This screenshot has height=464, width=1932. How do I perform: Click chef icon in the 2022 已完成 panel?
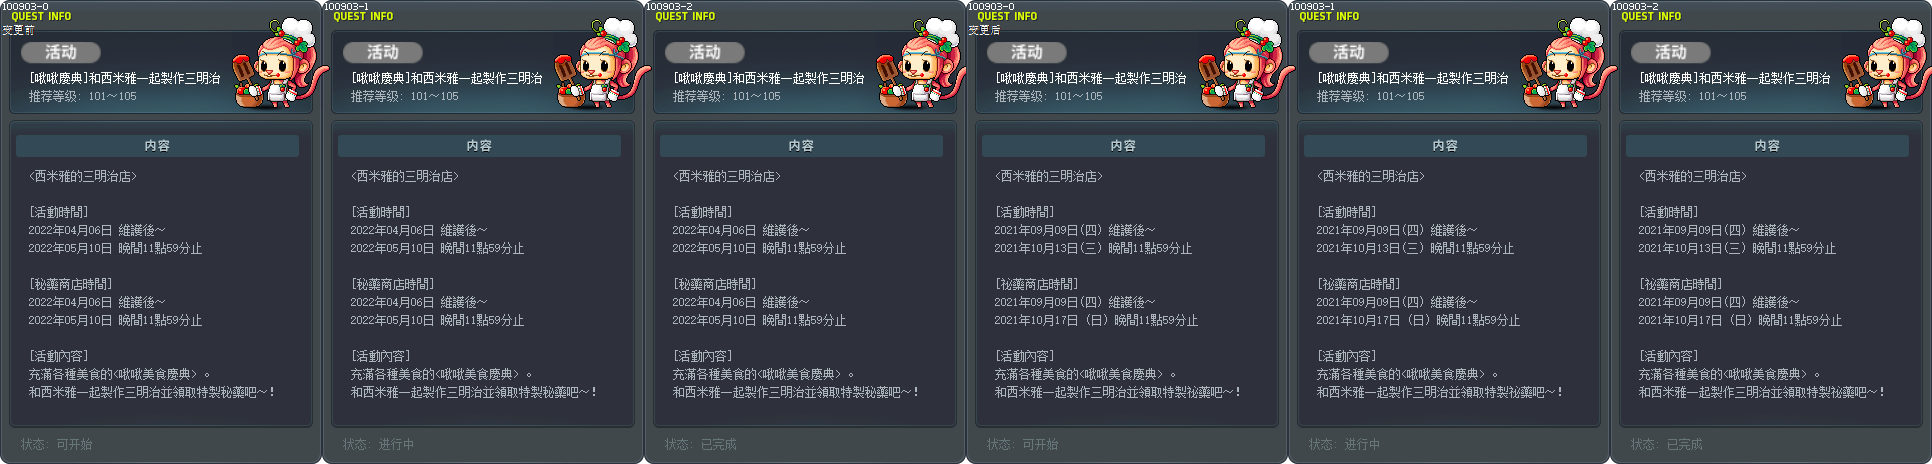click(916, 62)
